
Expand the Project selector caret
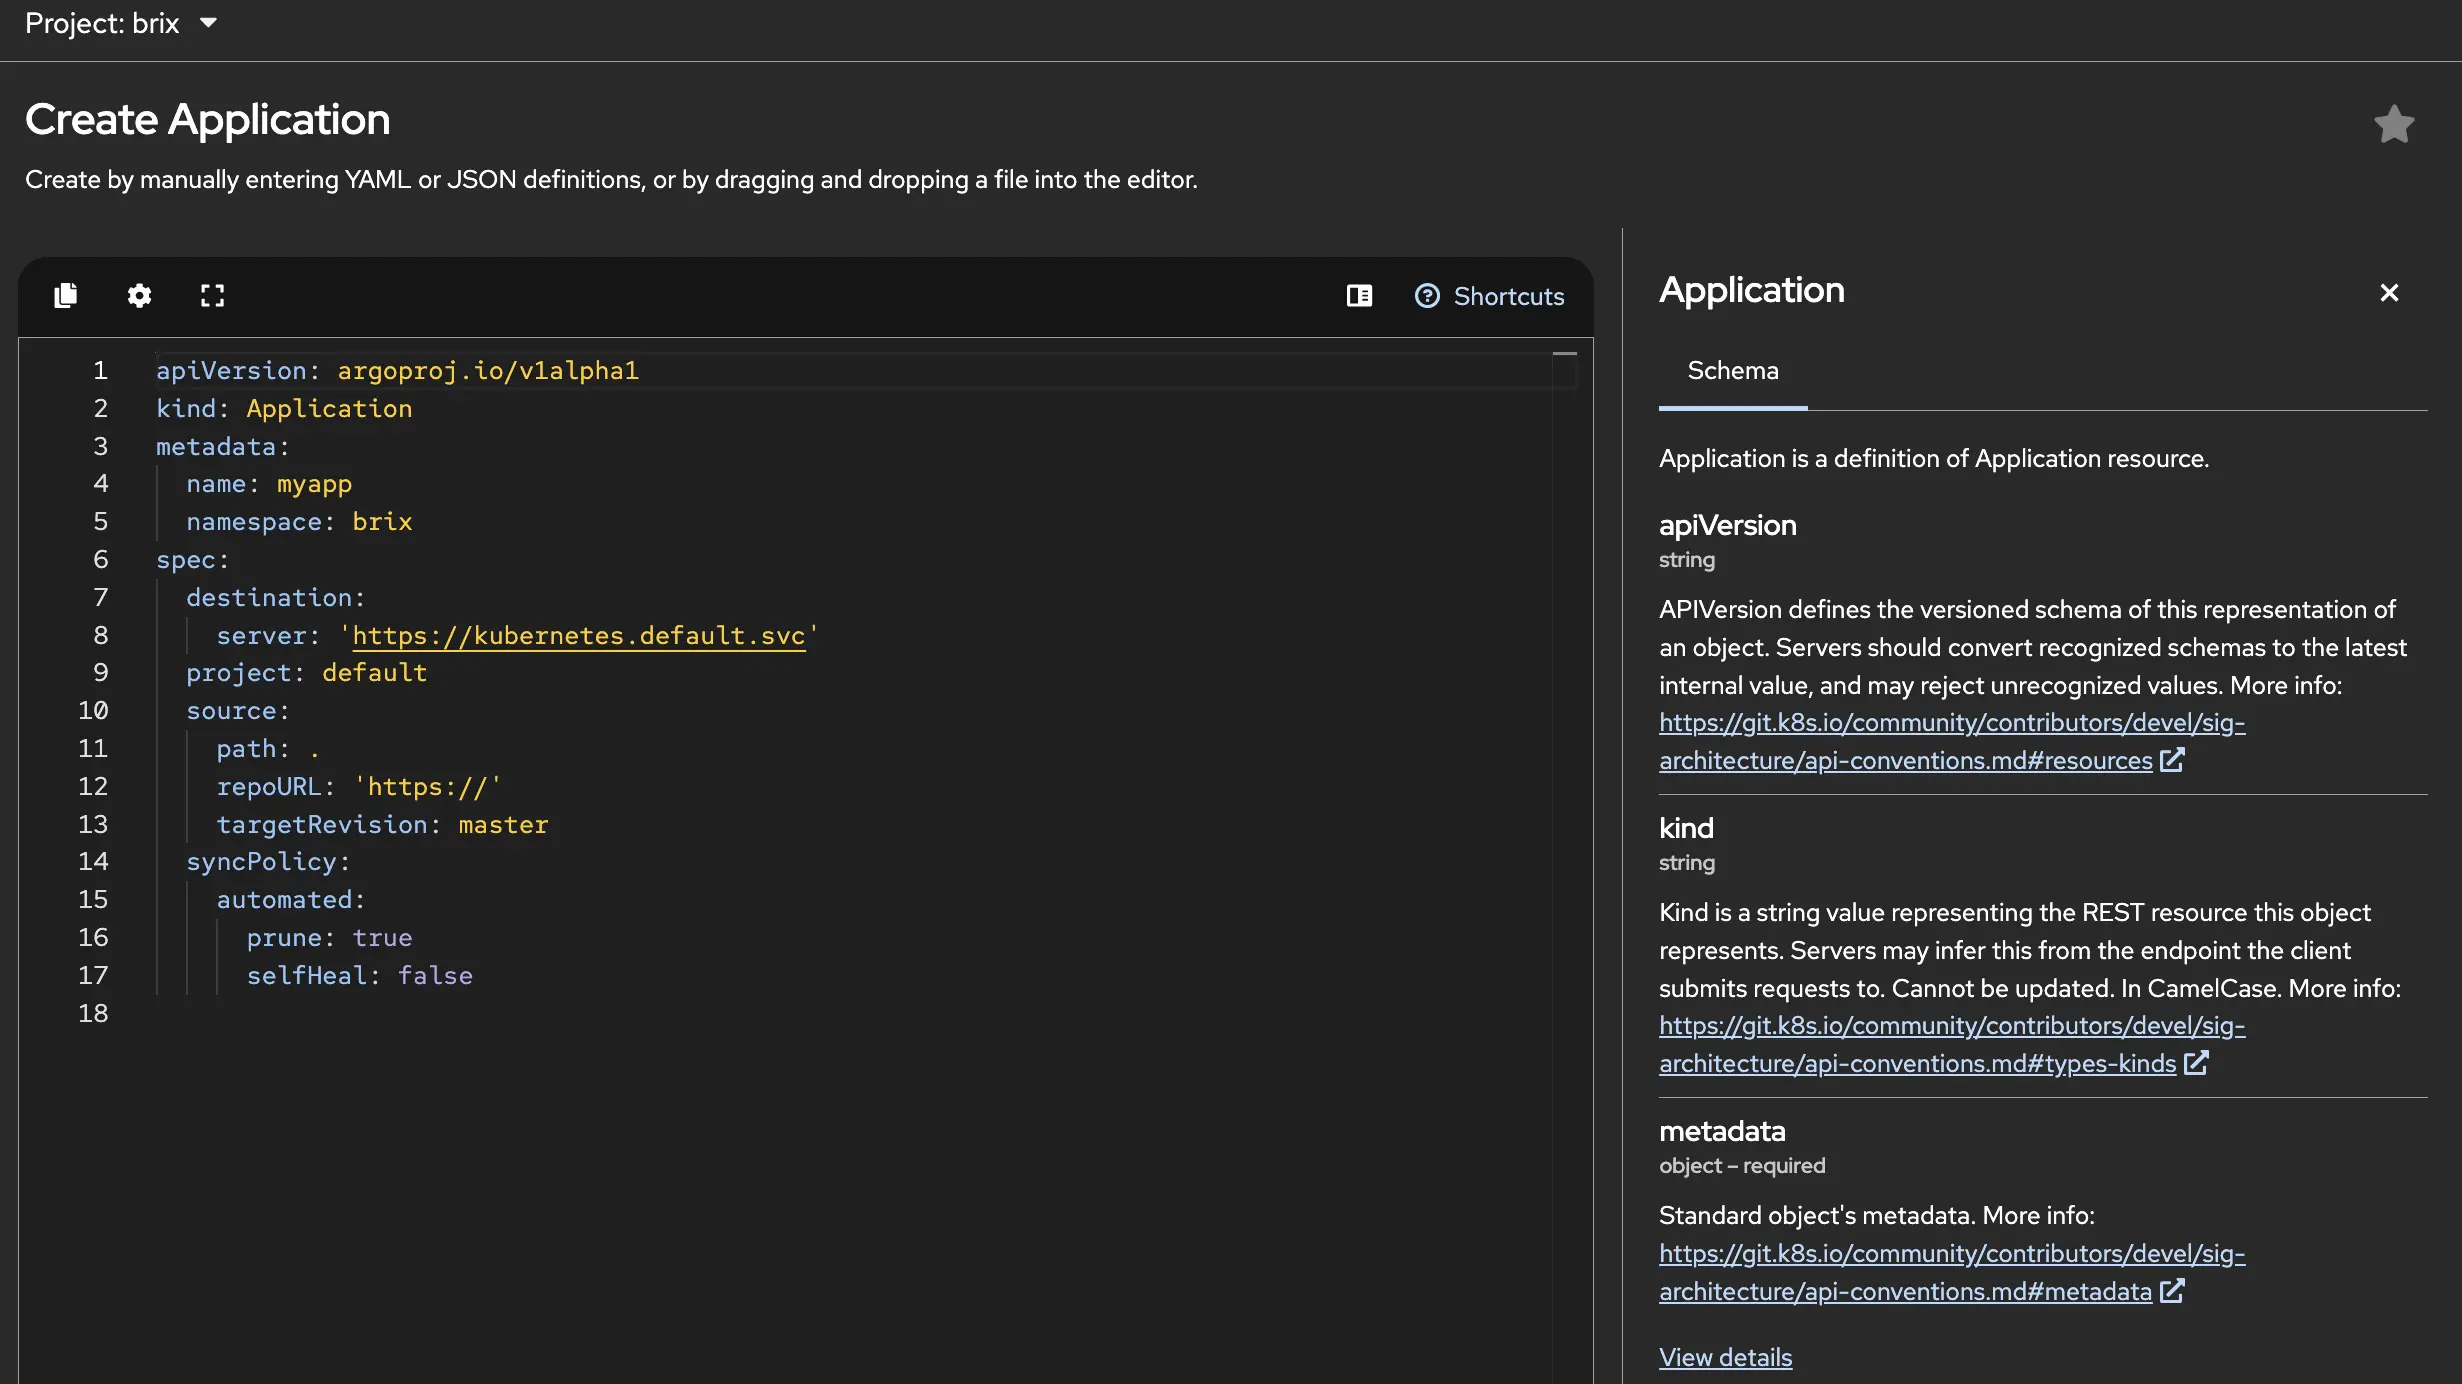[x=208, y=22]
